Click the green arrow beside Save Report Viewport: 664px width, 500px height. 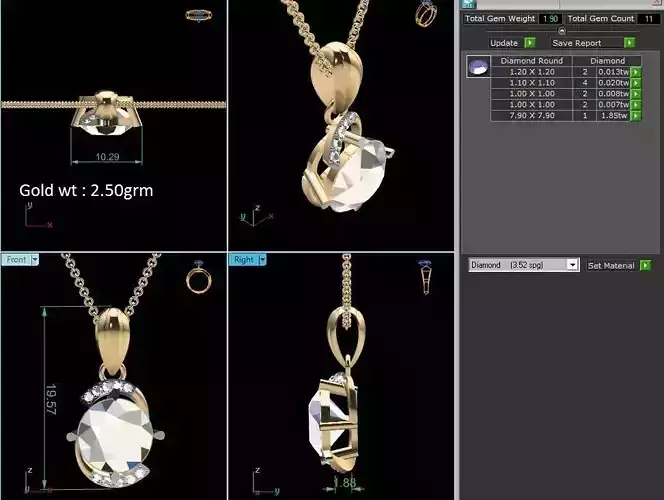(629, 43)
